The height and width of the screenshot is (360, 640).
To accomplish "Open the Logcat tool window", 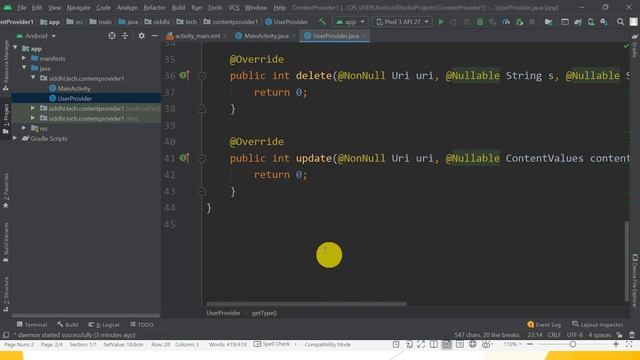I will pos(104,324).
